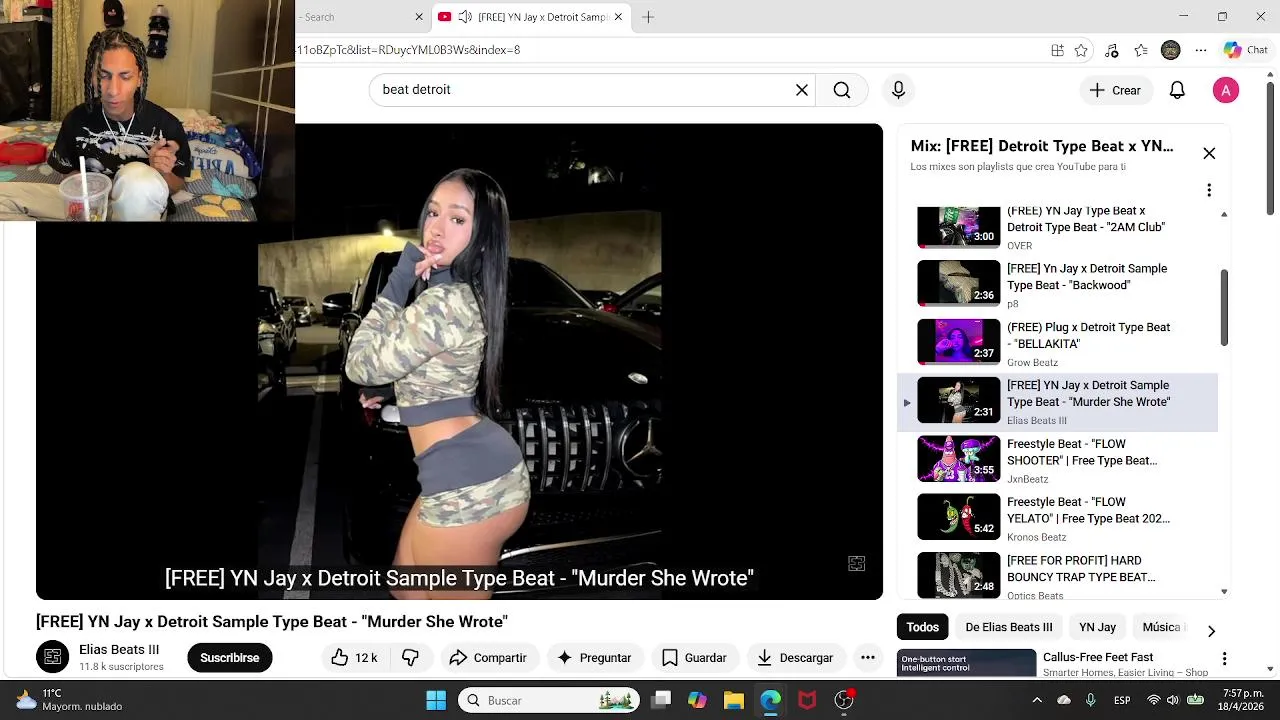Image resolution: width=1280 pixels, height=720 pixels.
Task: Show more filter chips with right arrow
Action: [x=1211, y=631]
